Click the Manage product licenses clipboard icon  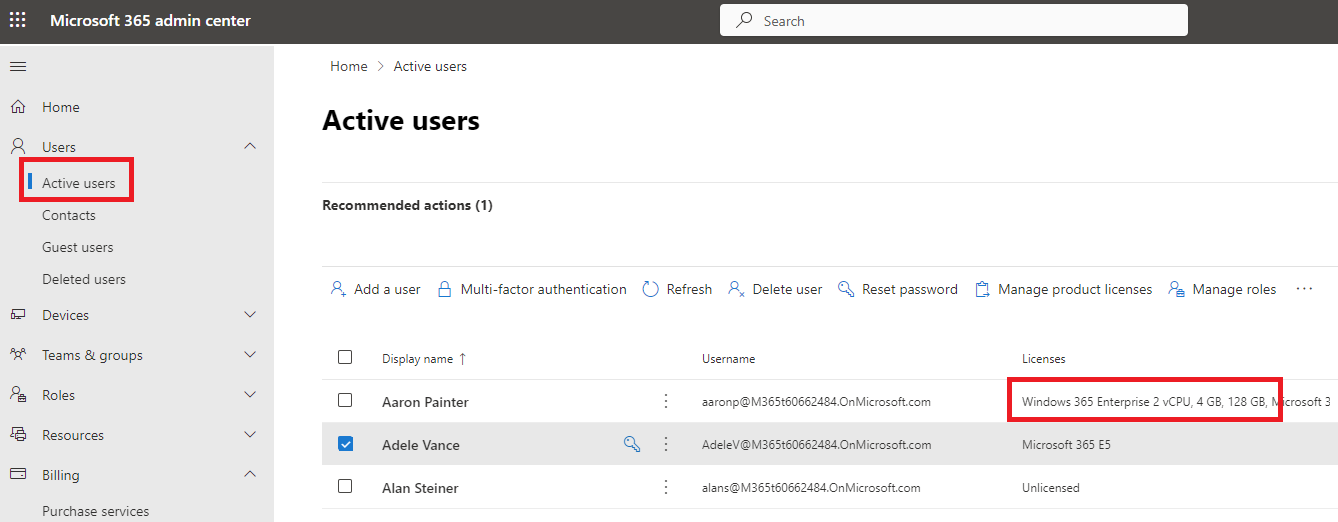pyautogui.click(x=982, y=289)
